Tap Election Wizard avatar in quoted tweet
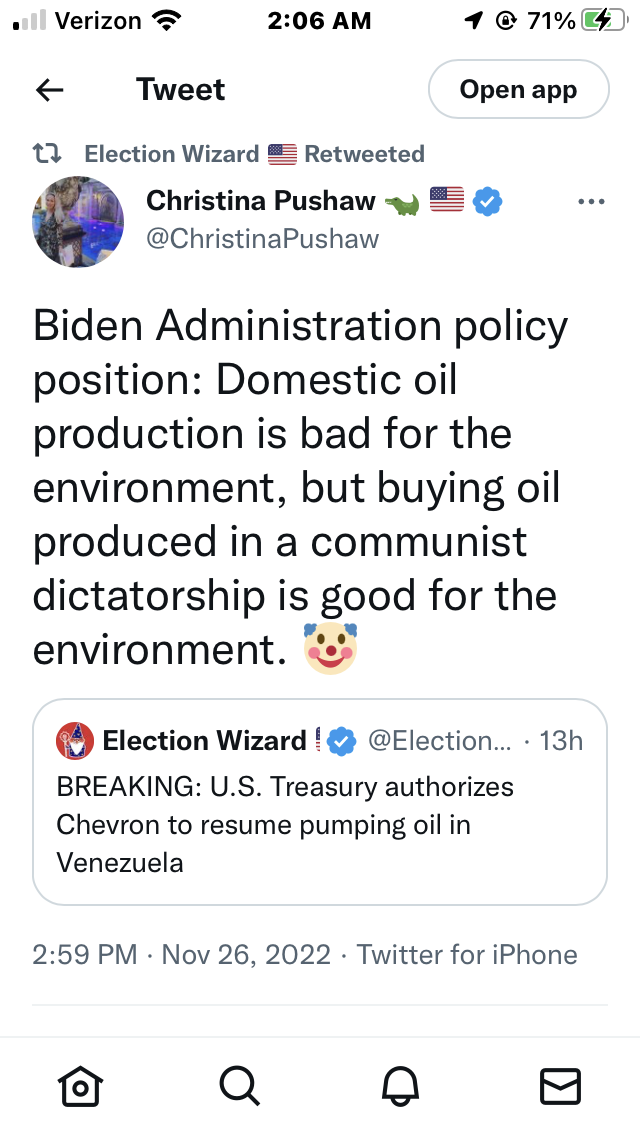 (x=76, y=741)
